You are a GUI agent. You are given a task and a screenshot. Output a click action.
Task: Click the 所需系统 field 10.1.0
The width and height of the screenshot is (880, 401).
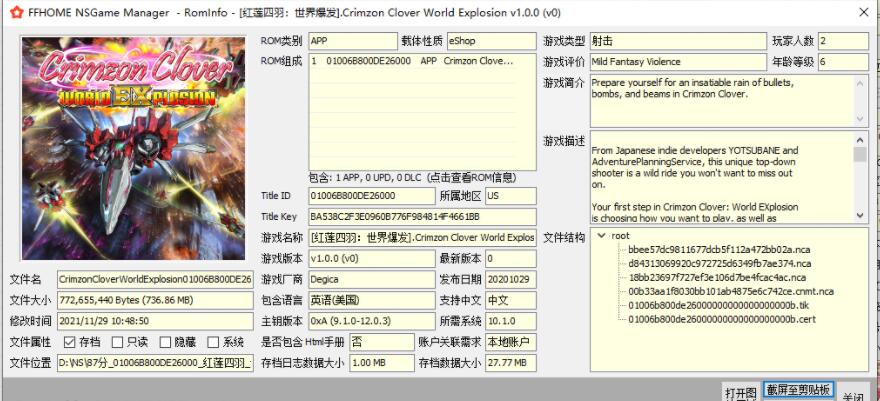coord(511,321)
